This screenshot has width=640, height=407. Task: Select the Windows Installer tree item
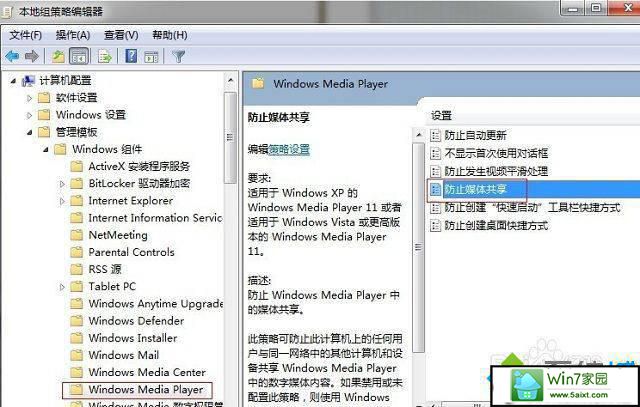pos(133,338)
